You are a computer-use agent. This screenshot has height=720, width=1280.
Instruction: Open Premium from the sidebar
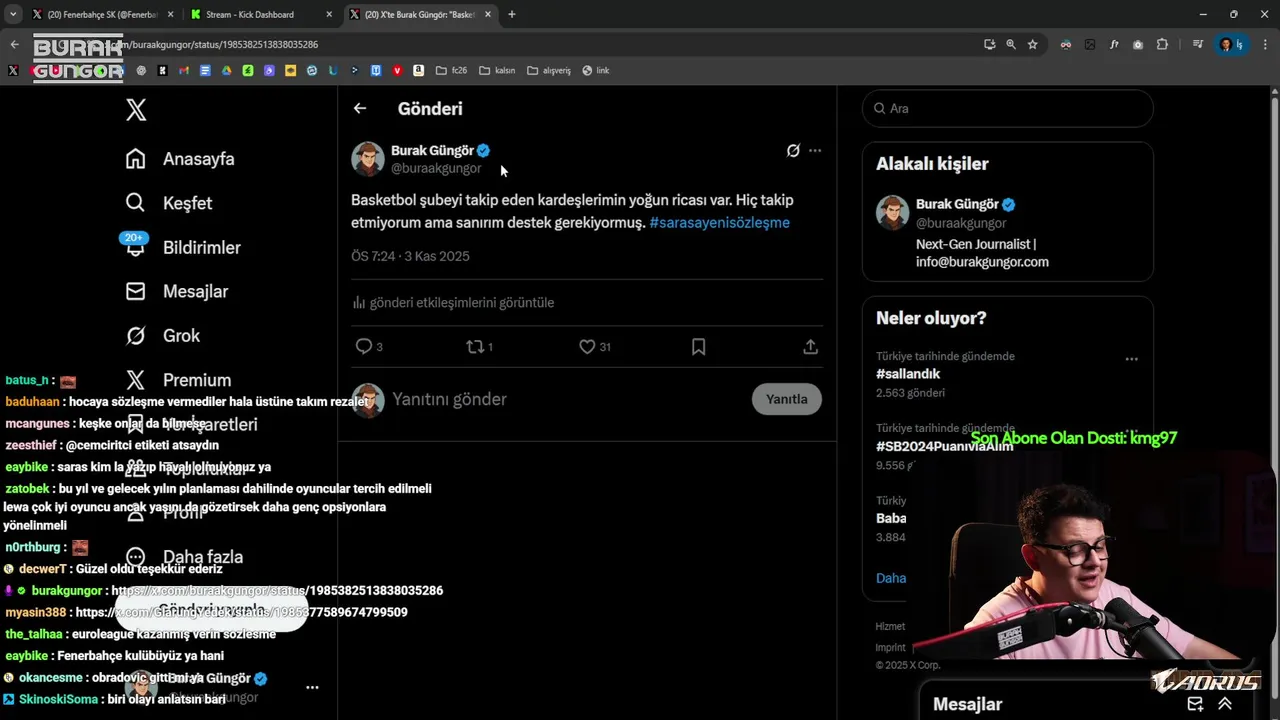[x=178, y=380]
